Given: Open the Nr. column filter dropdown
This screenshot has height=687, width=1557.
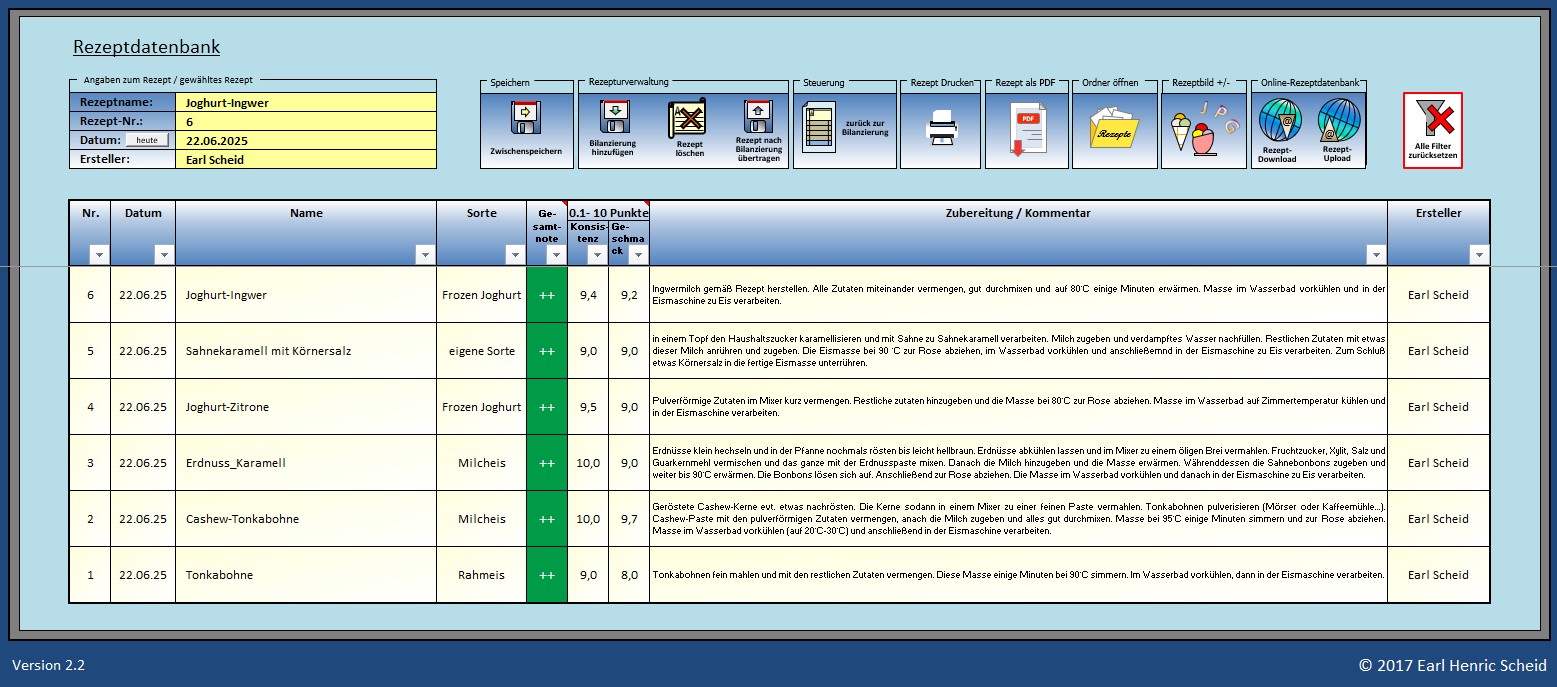Looking at the screenshot, I should [98, 255].
